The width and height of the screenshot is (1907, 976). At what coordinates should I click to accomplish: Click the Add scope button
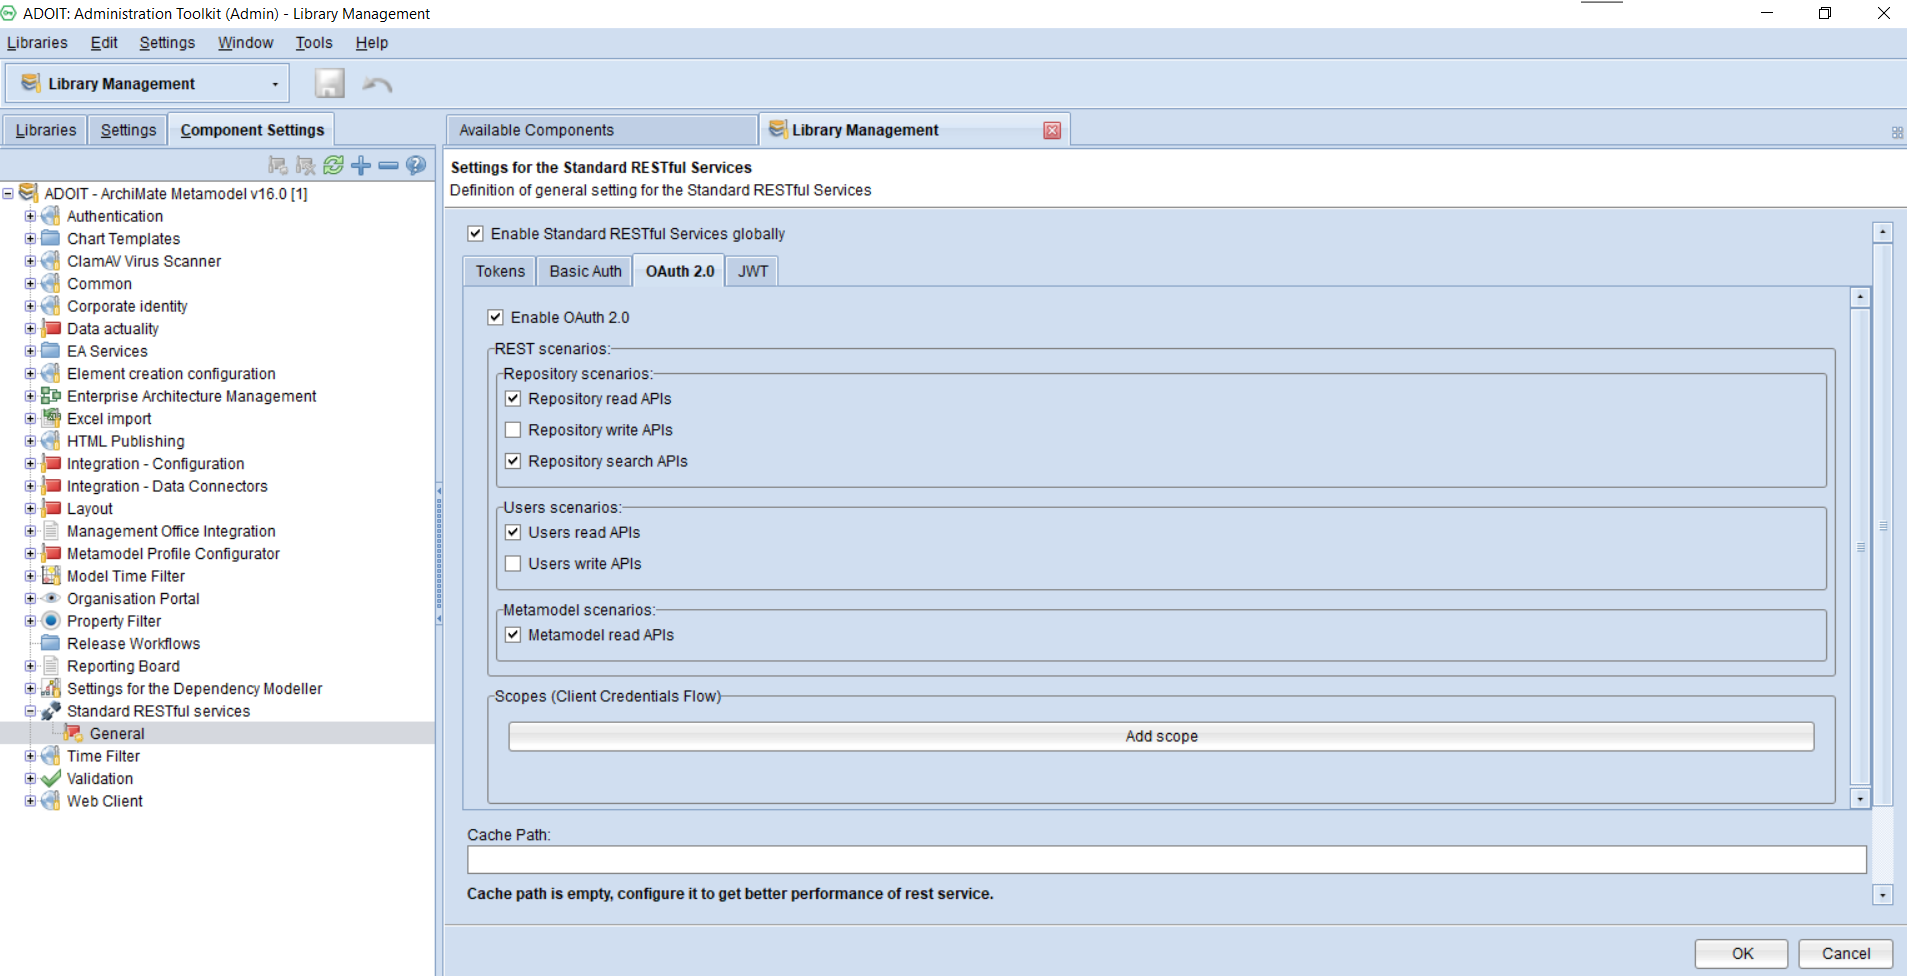[1161, 736]
